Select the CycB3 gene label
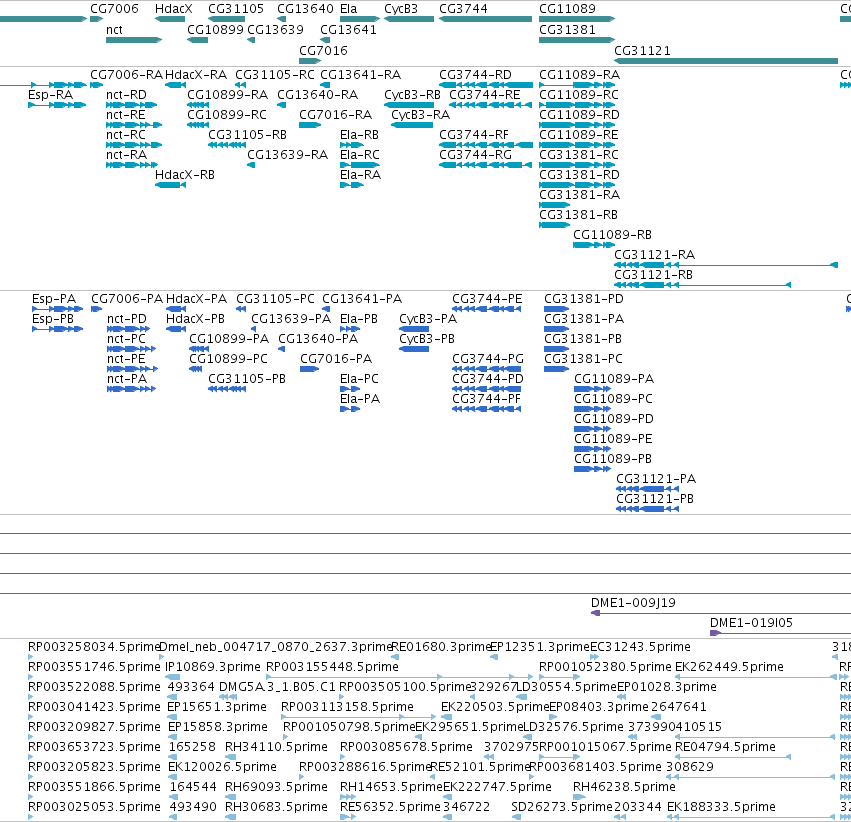Image resolution: width=851 pixels, height=822 pixels. click(x=401, y=9)
